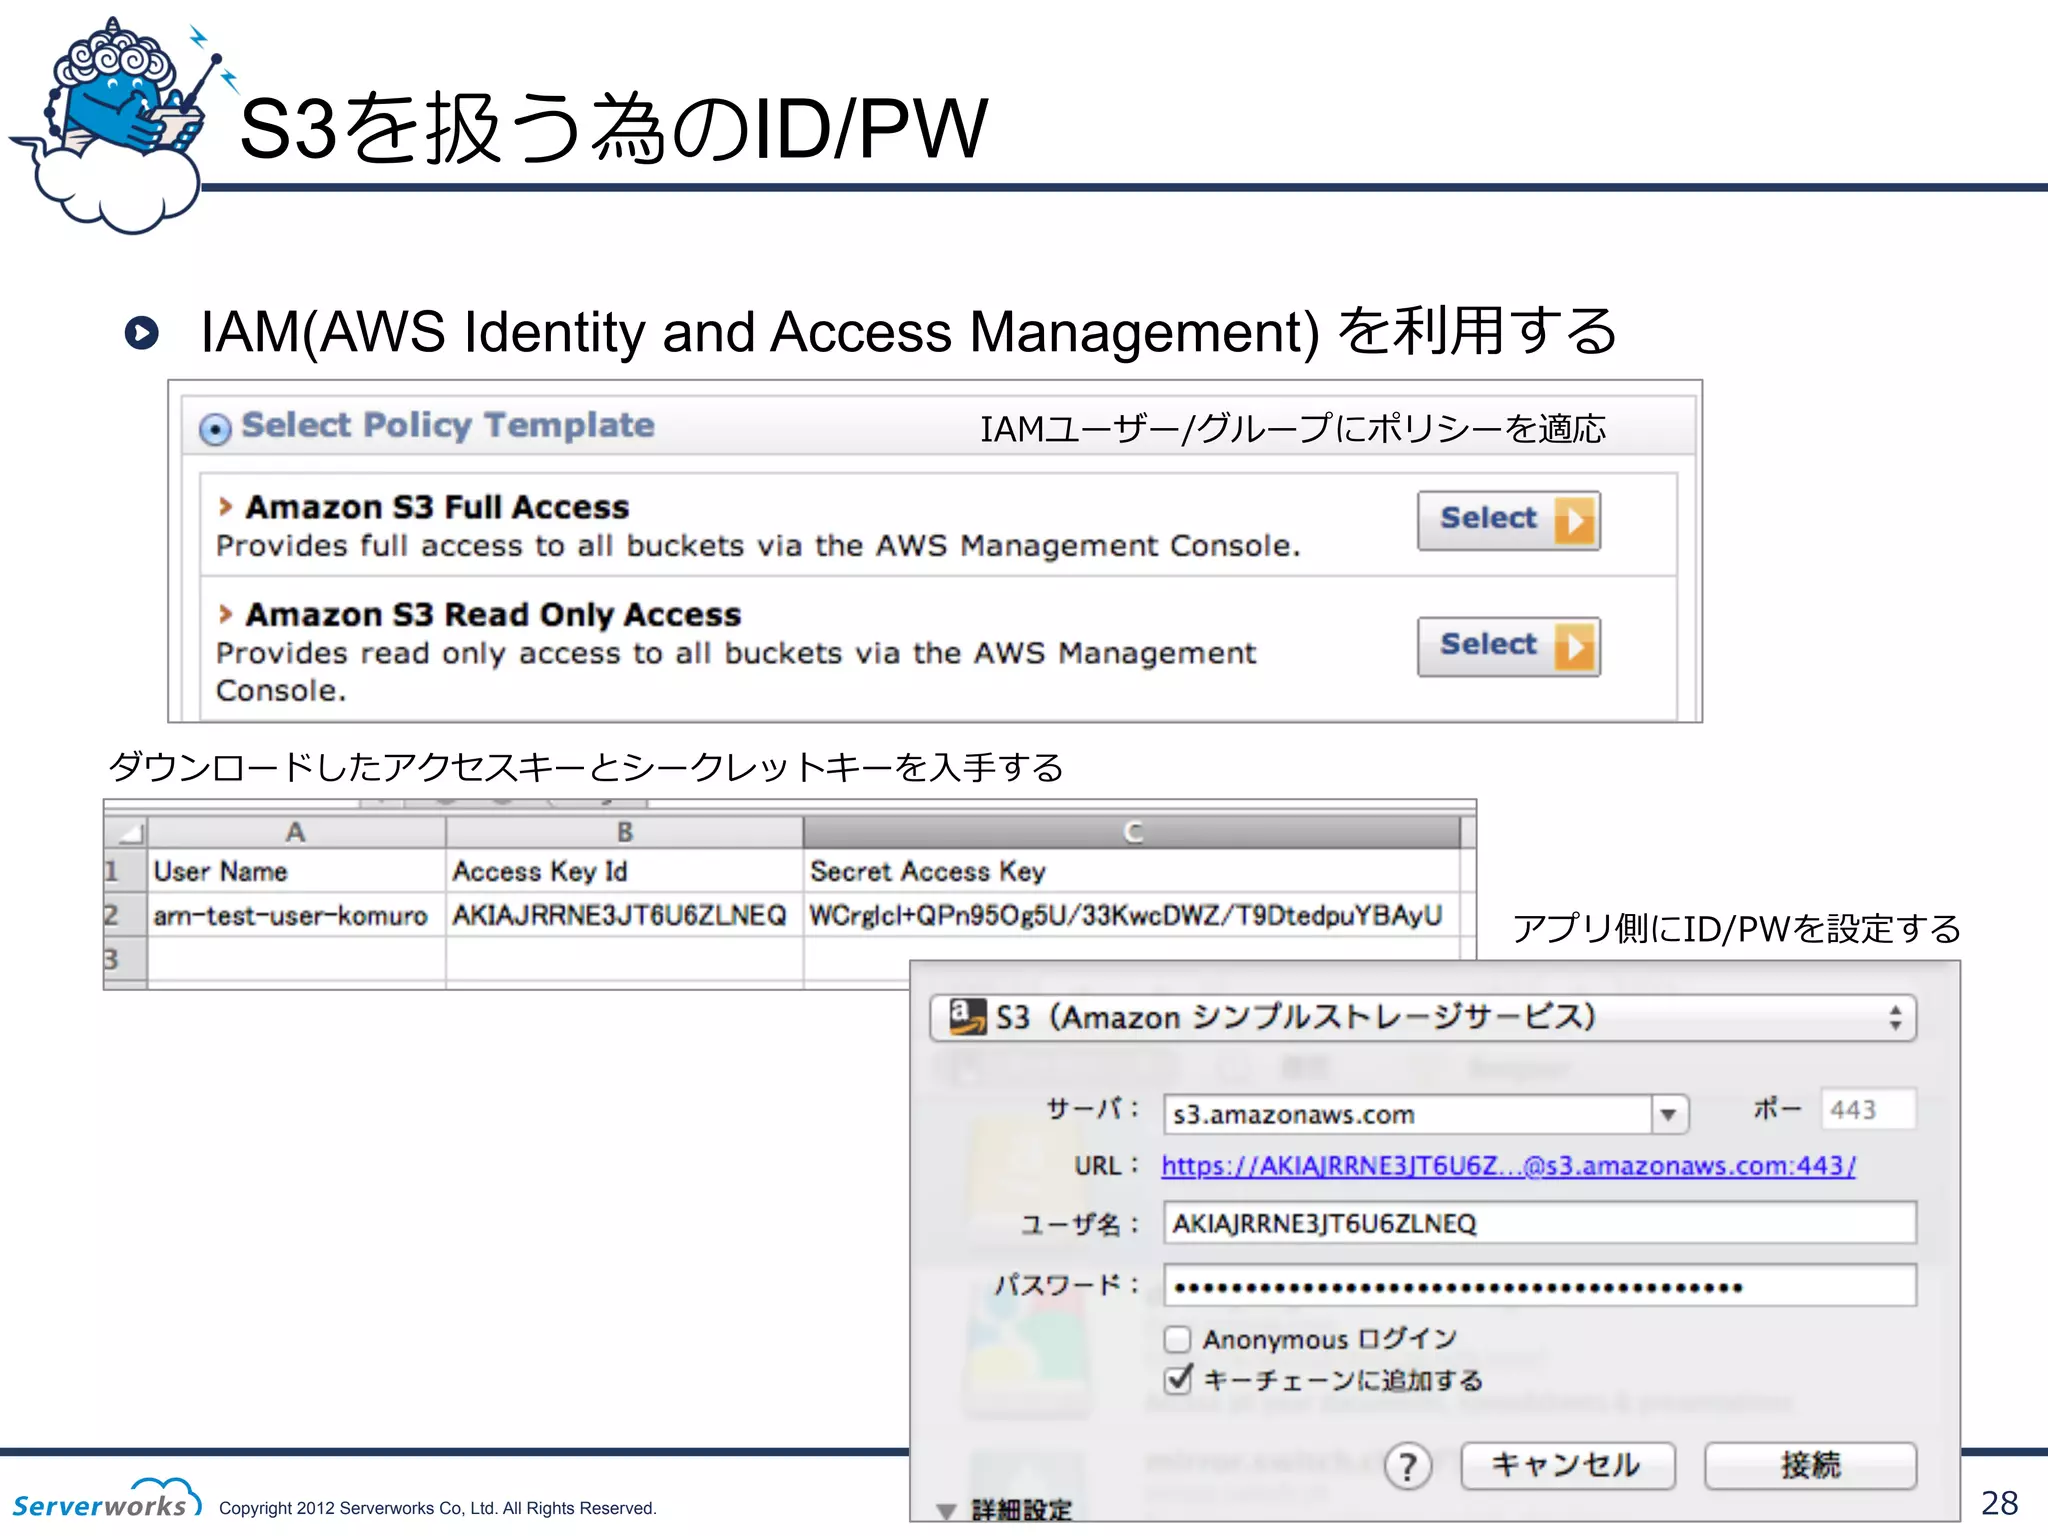
Task: Select column A header in spreadsheet
Action: (x=296, y=832)
